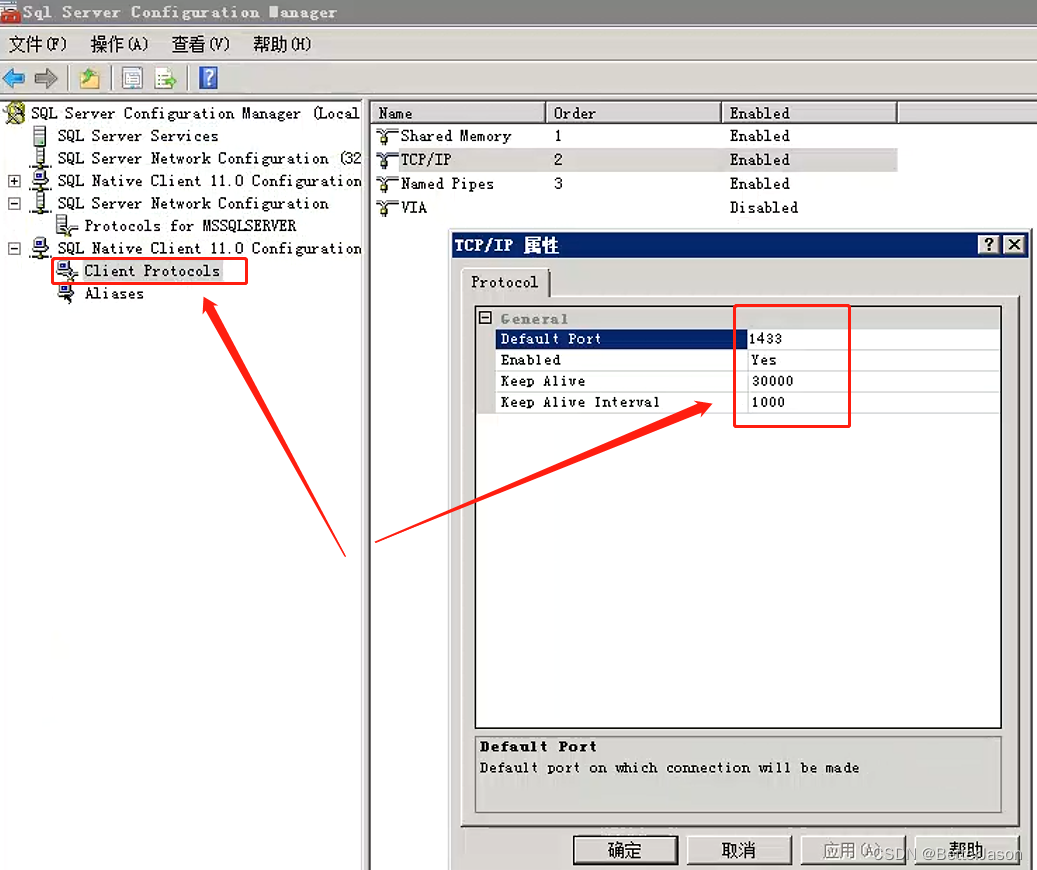
Task: Open the Help icon on the toolbar
Action: point(206,78)
